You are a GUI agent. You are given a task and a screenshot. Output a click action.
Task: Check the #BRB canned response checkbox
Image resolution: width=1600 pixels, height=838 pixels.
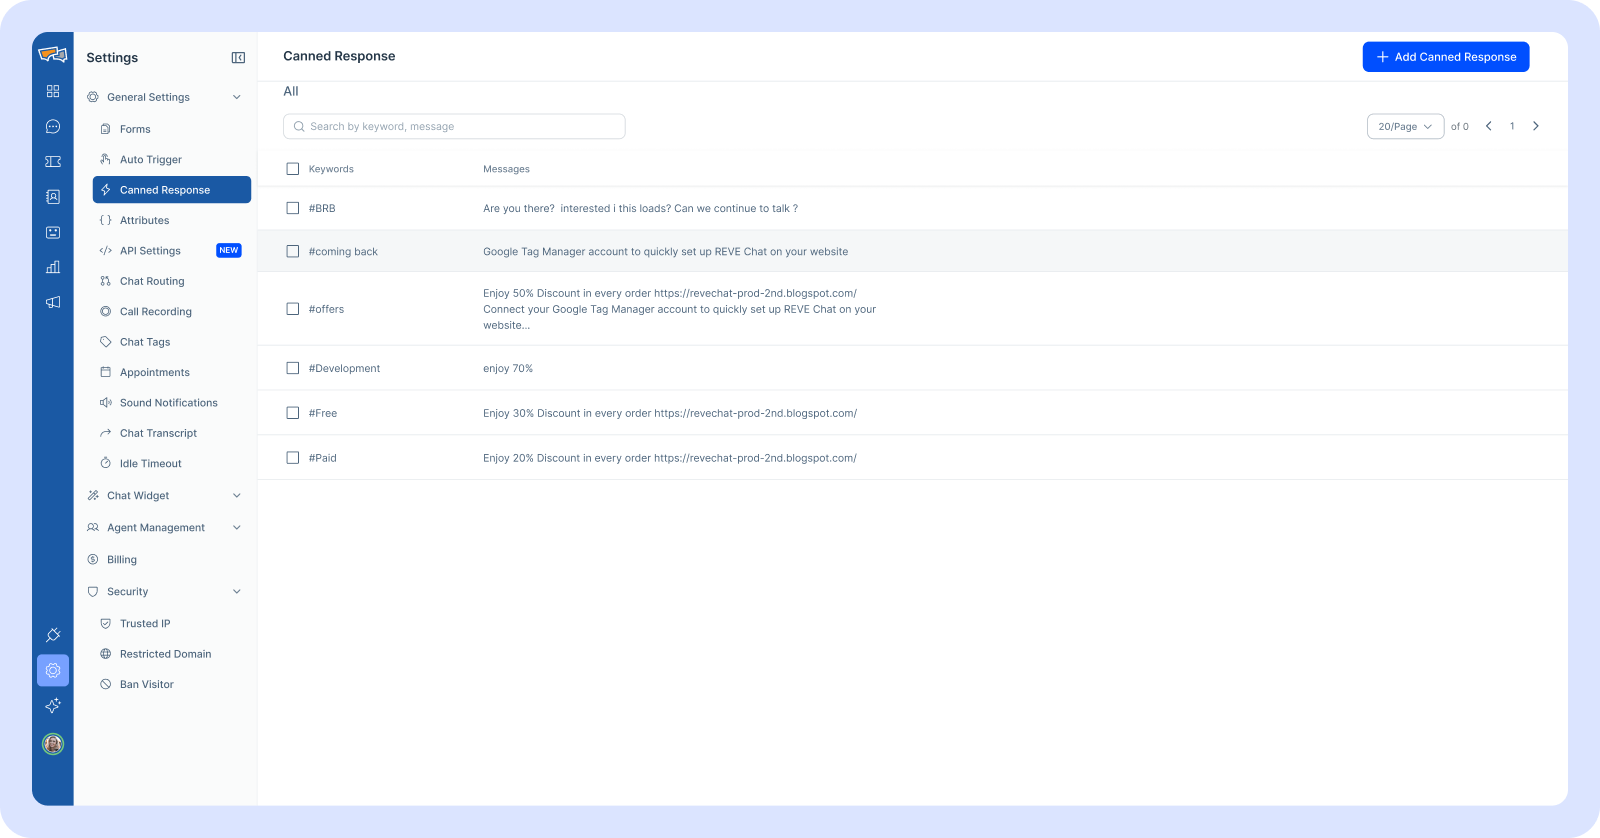[293, 208]
